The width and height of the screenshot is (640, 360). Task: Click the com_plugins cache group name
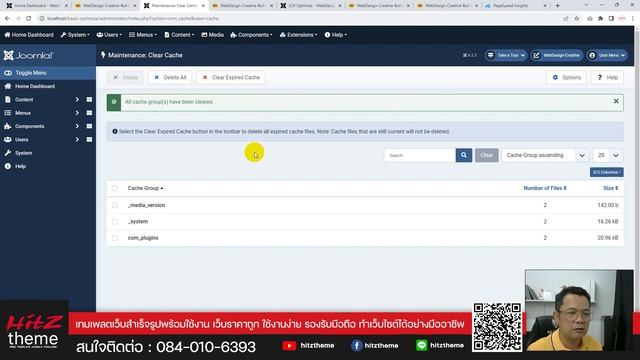(143, 238)
